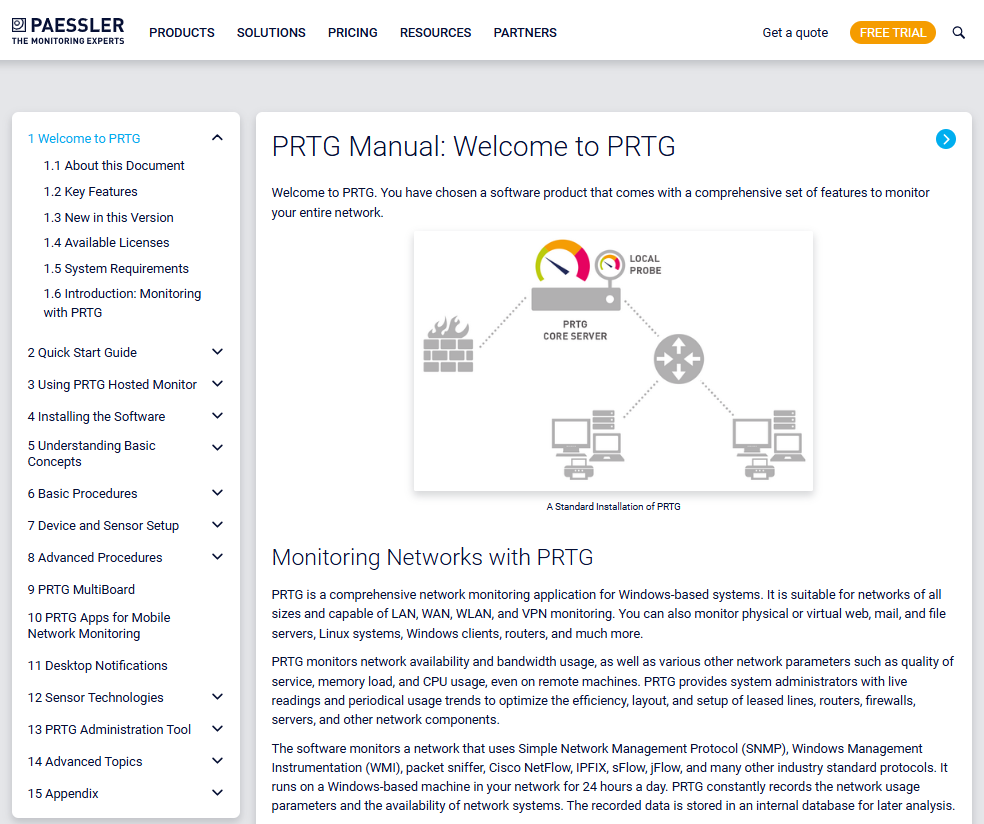Image resolution: width=984 pixels, height=824 pixels.
Task: Expand '2 Quick Start Guide'
Action: (x=217, y=352)
